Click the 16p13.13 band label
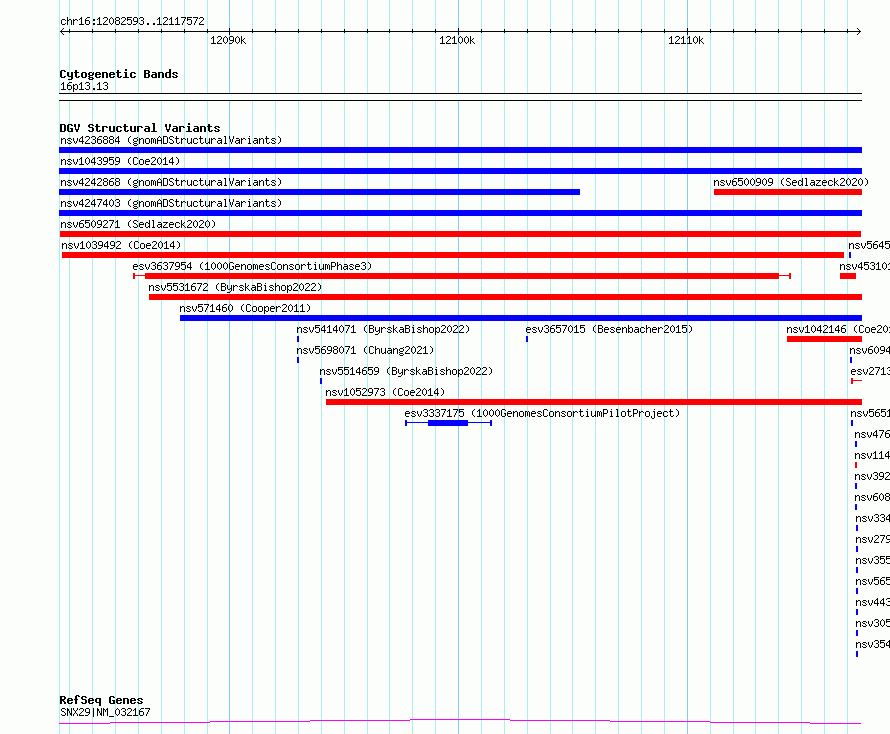This screenshot has height=734, width=890. click(x=84, y=86)
